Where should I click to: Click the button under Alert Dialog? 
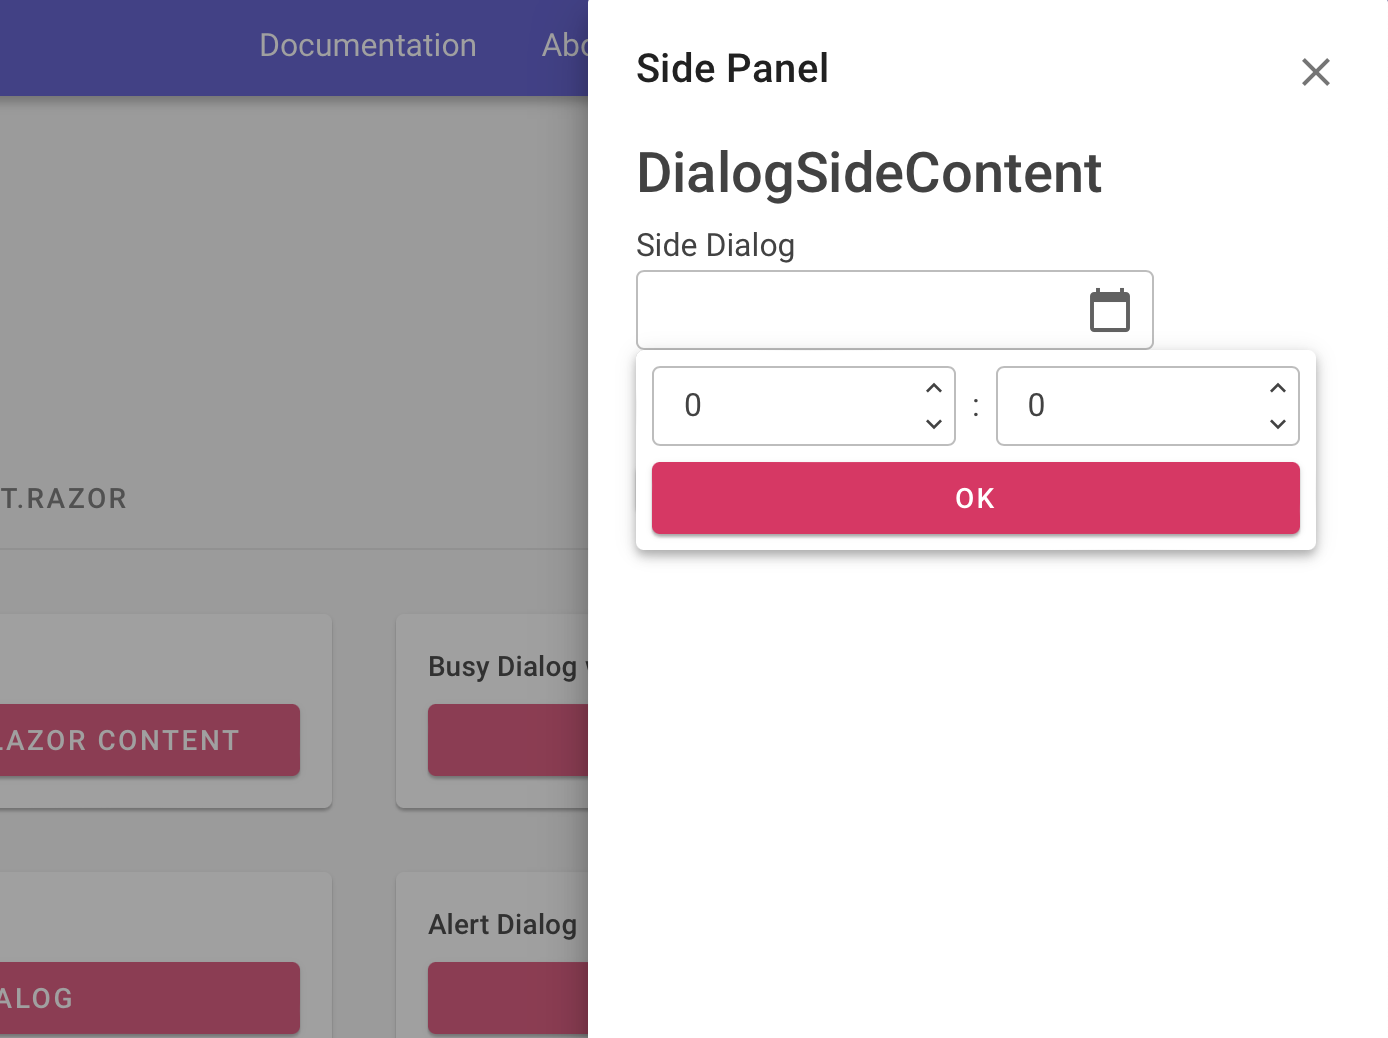(x=508, y=998)
